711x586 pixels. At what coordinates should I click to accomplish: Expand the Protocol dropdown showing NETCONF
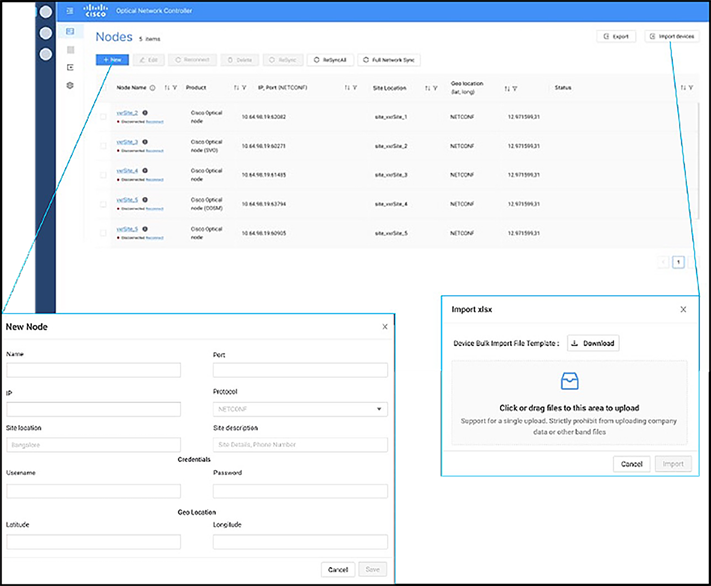(x=300, y=409)
